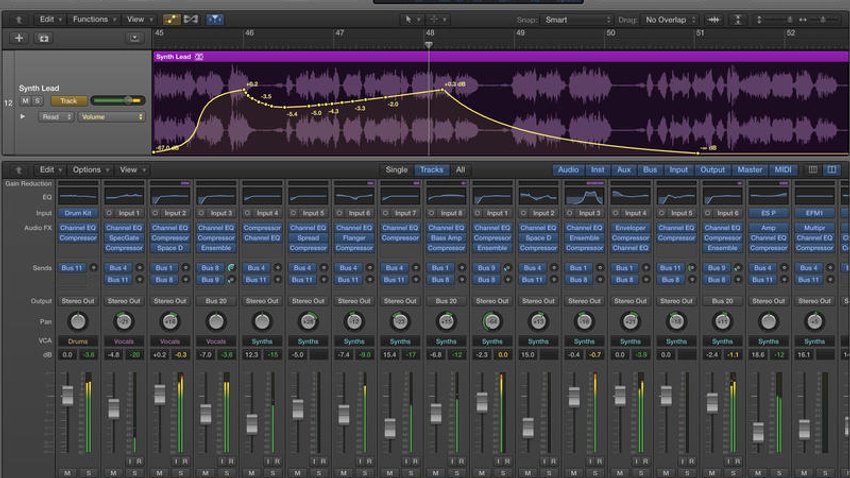Mute the Synth Lead track
The width and height of the screenshot is (850, 478).
[x=25, y=101]
